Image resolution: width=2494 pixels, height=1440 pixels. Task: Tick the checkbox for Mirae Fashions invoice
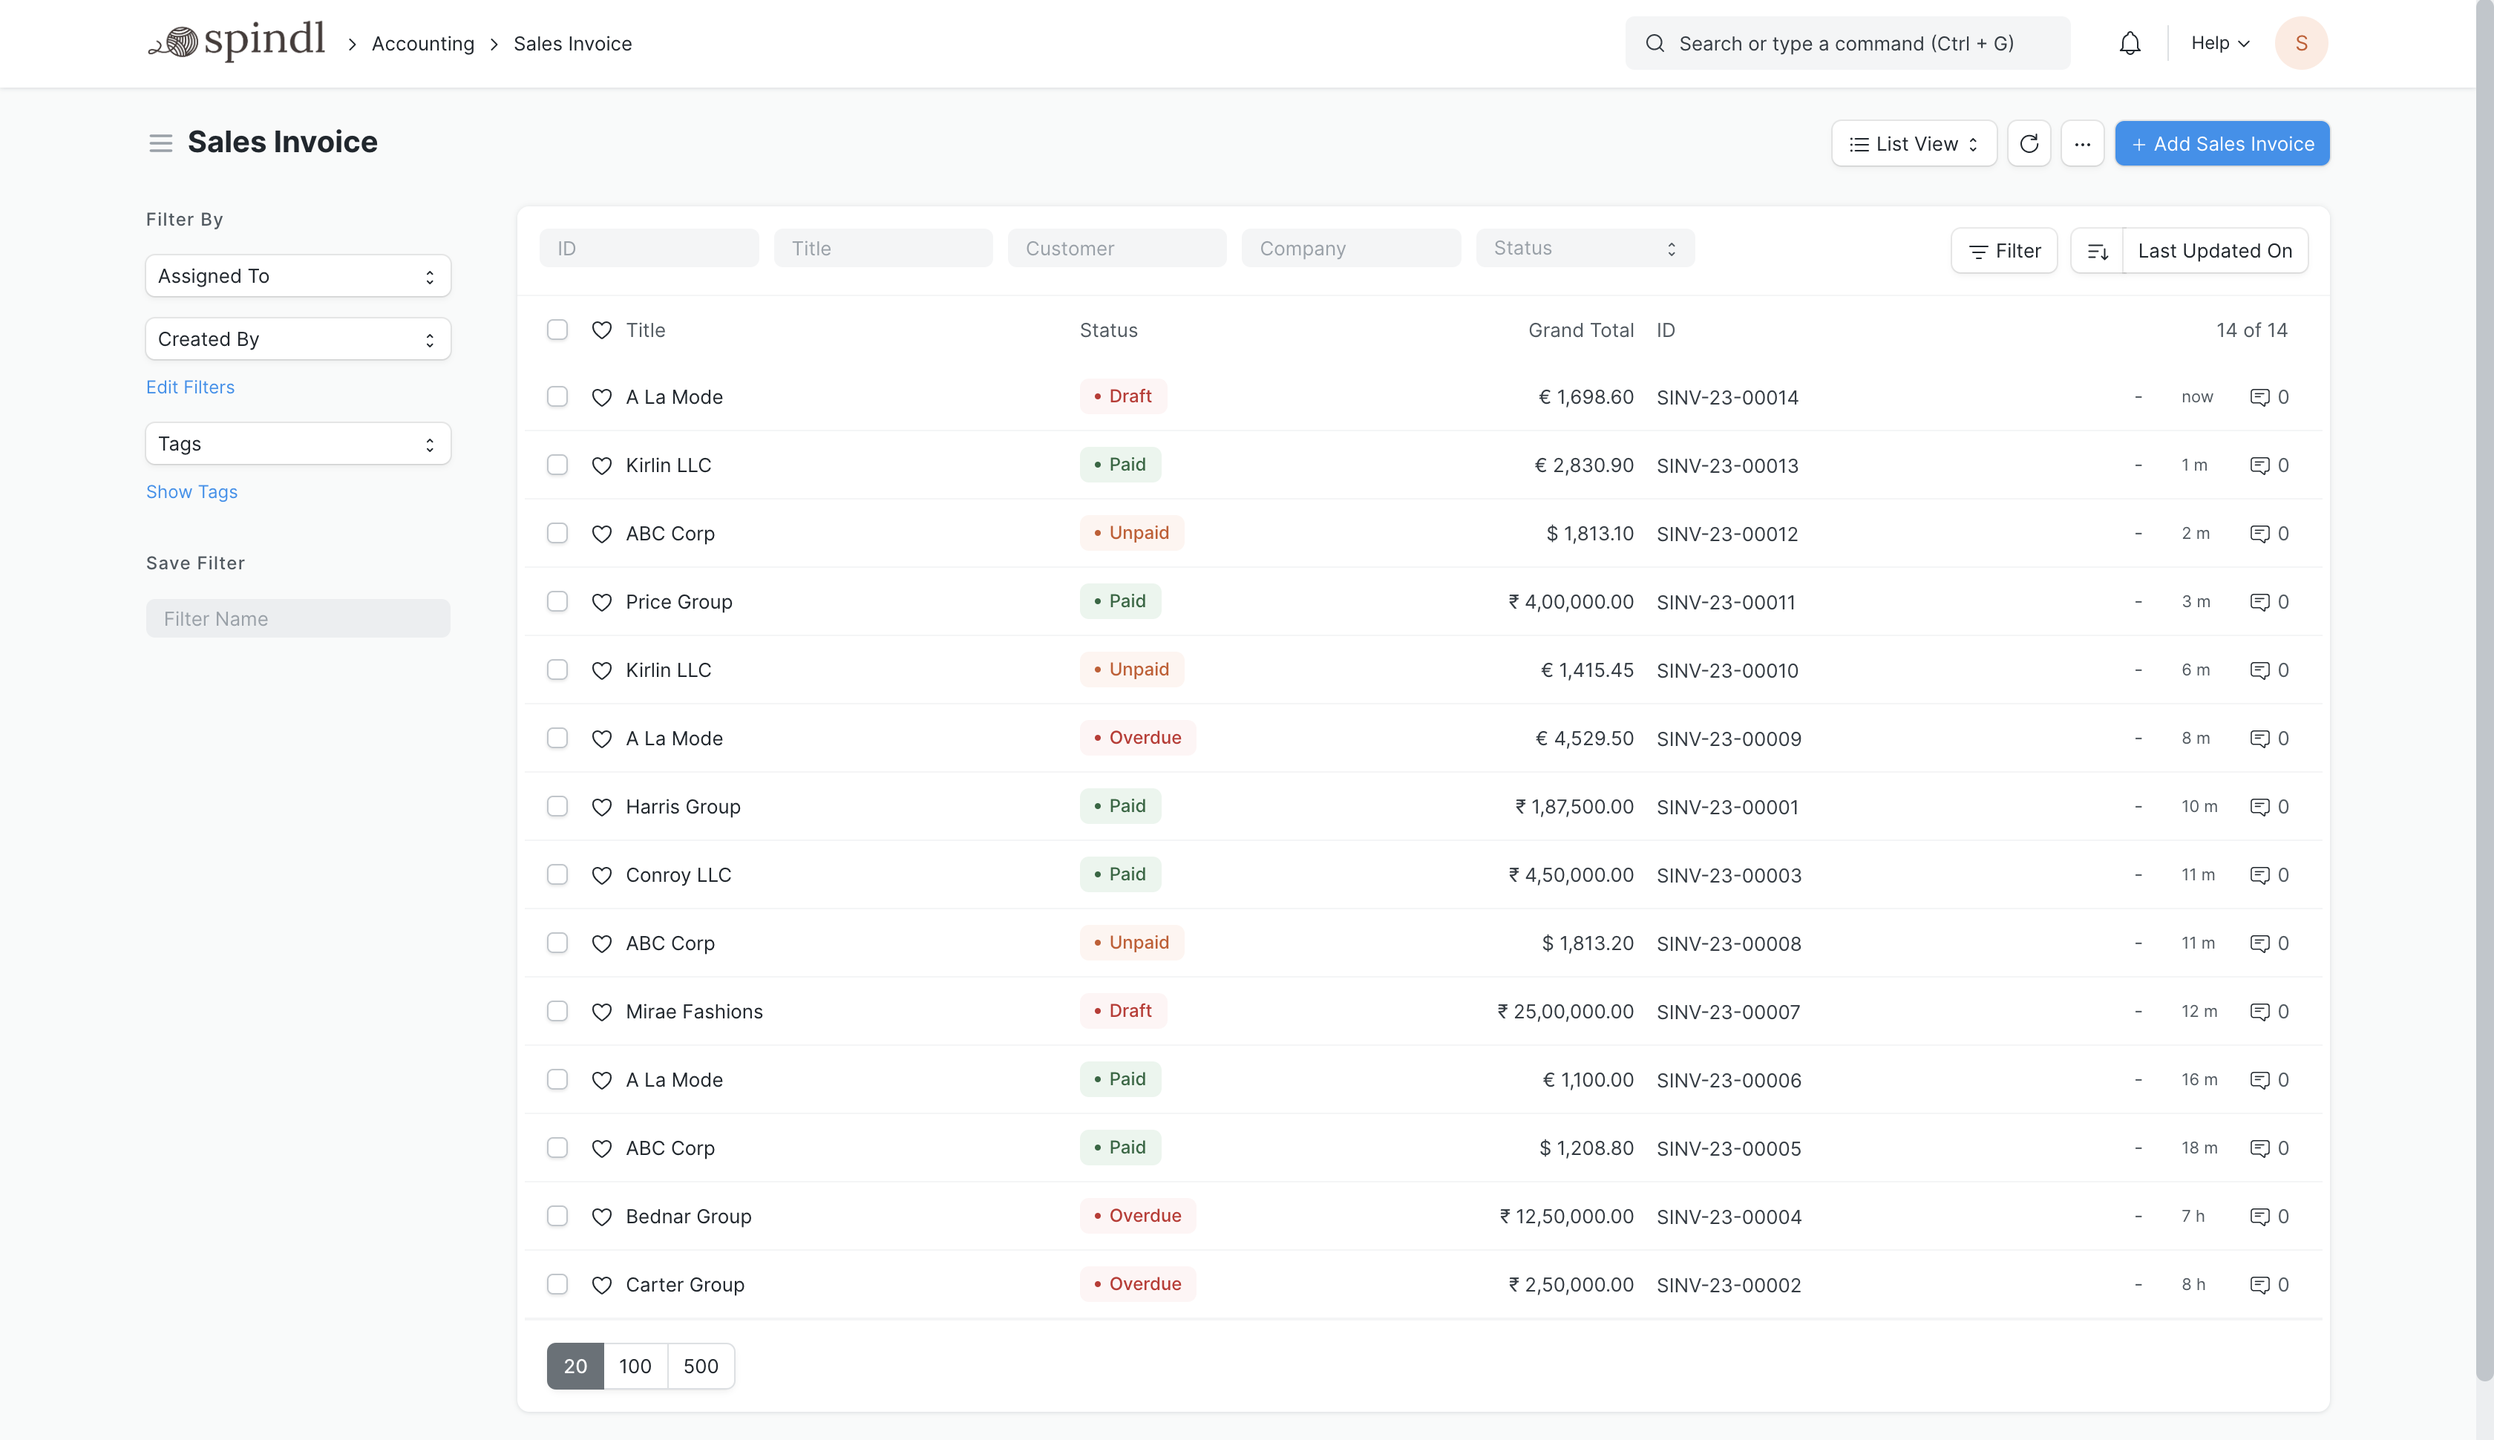coord(557,1011)
